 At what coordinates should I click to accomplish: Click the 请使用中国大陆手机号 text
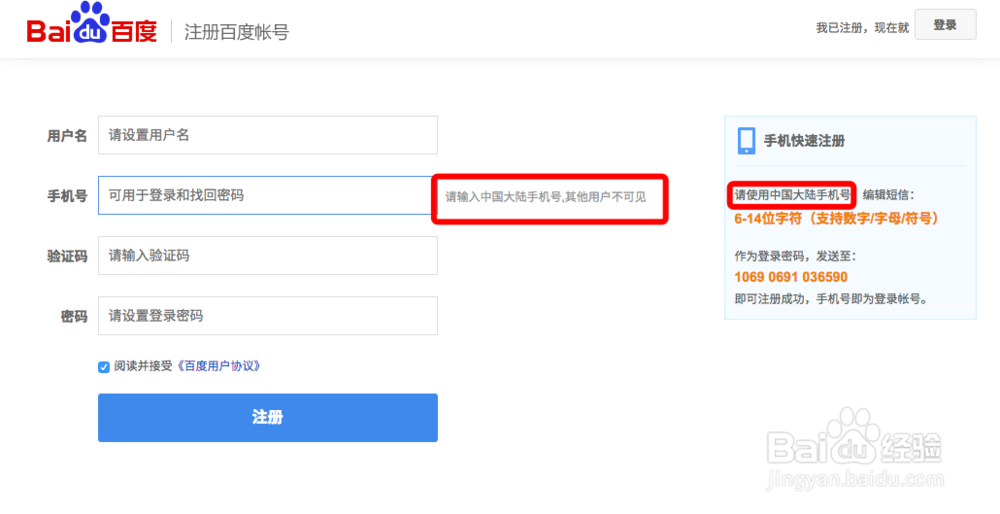click(x=793, y=195)
